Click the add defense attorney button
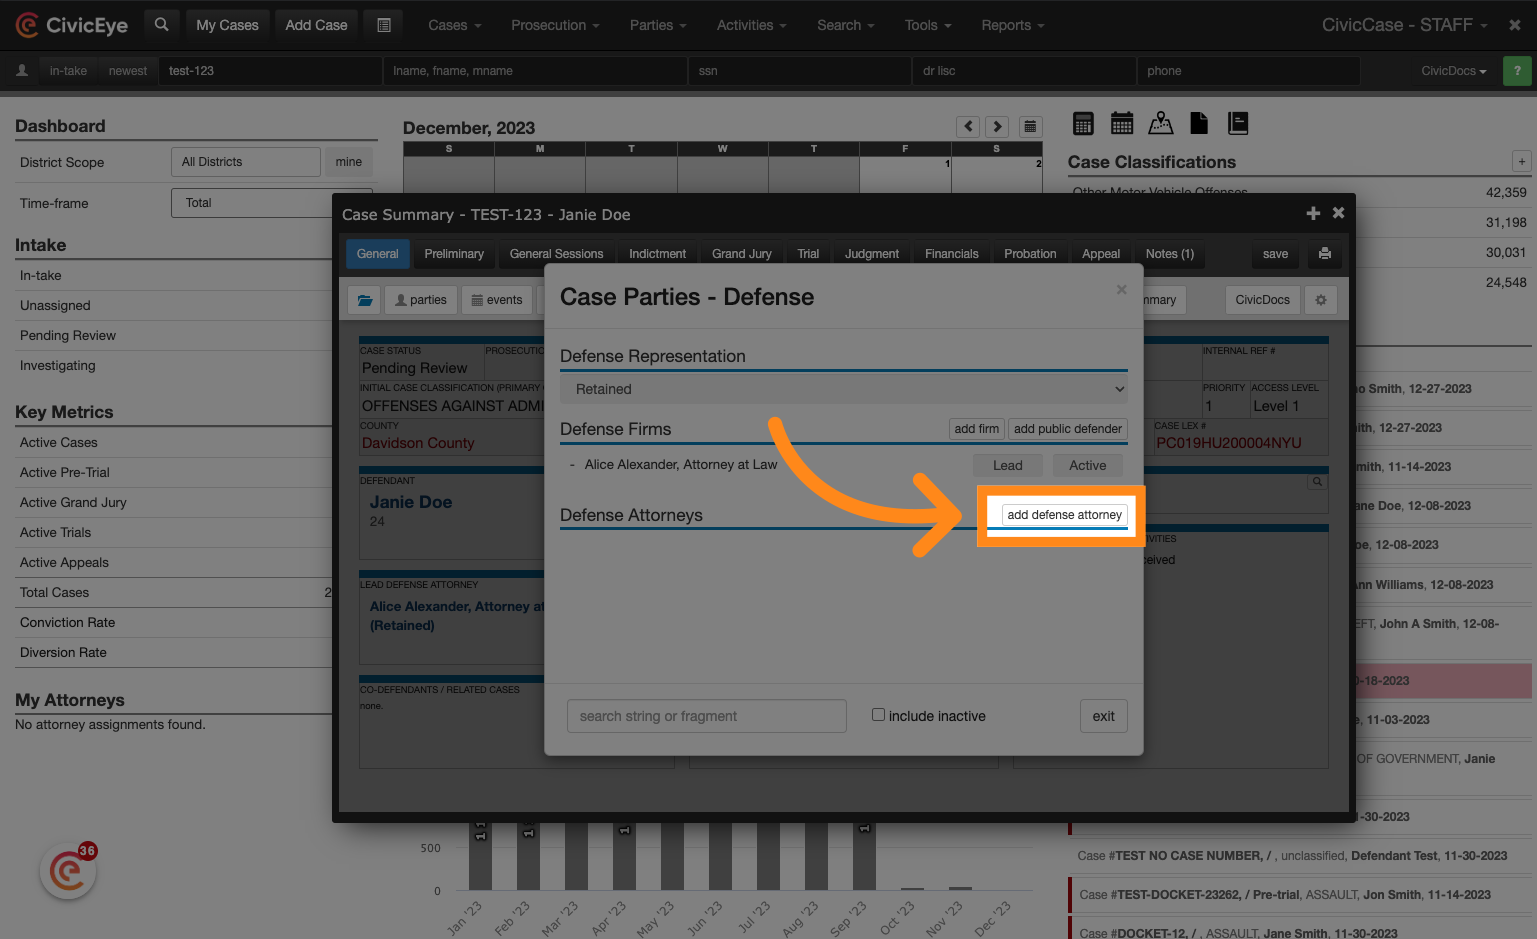 point(1064,515)
